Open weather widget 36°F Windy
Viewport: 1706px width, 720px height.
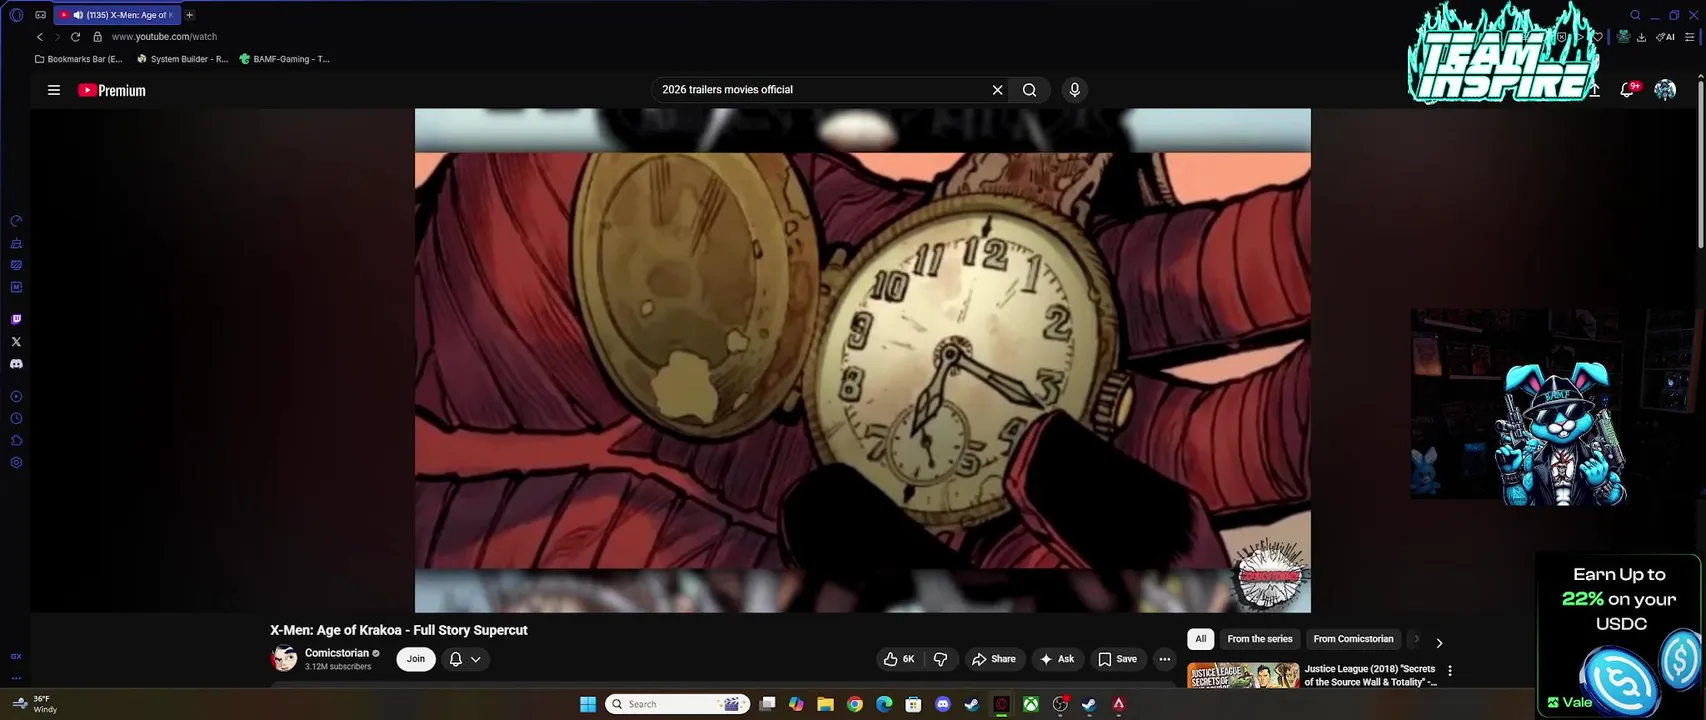tap(34, 704)
